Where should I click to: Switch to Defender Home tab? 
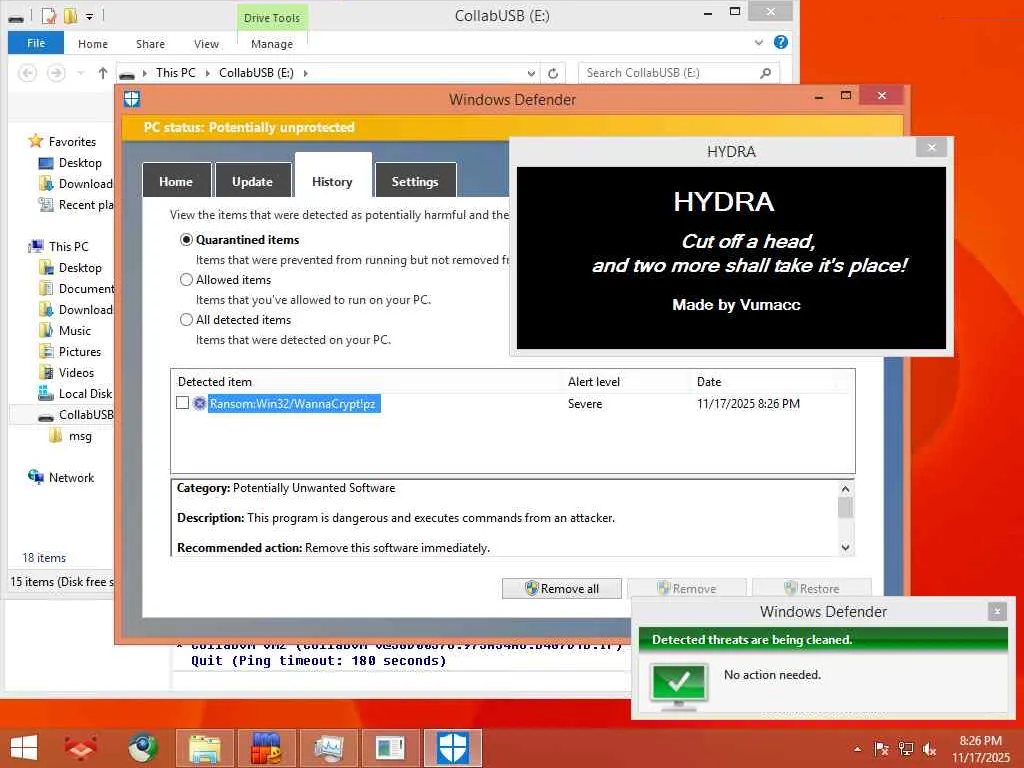click(x=176, y=181)
